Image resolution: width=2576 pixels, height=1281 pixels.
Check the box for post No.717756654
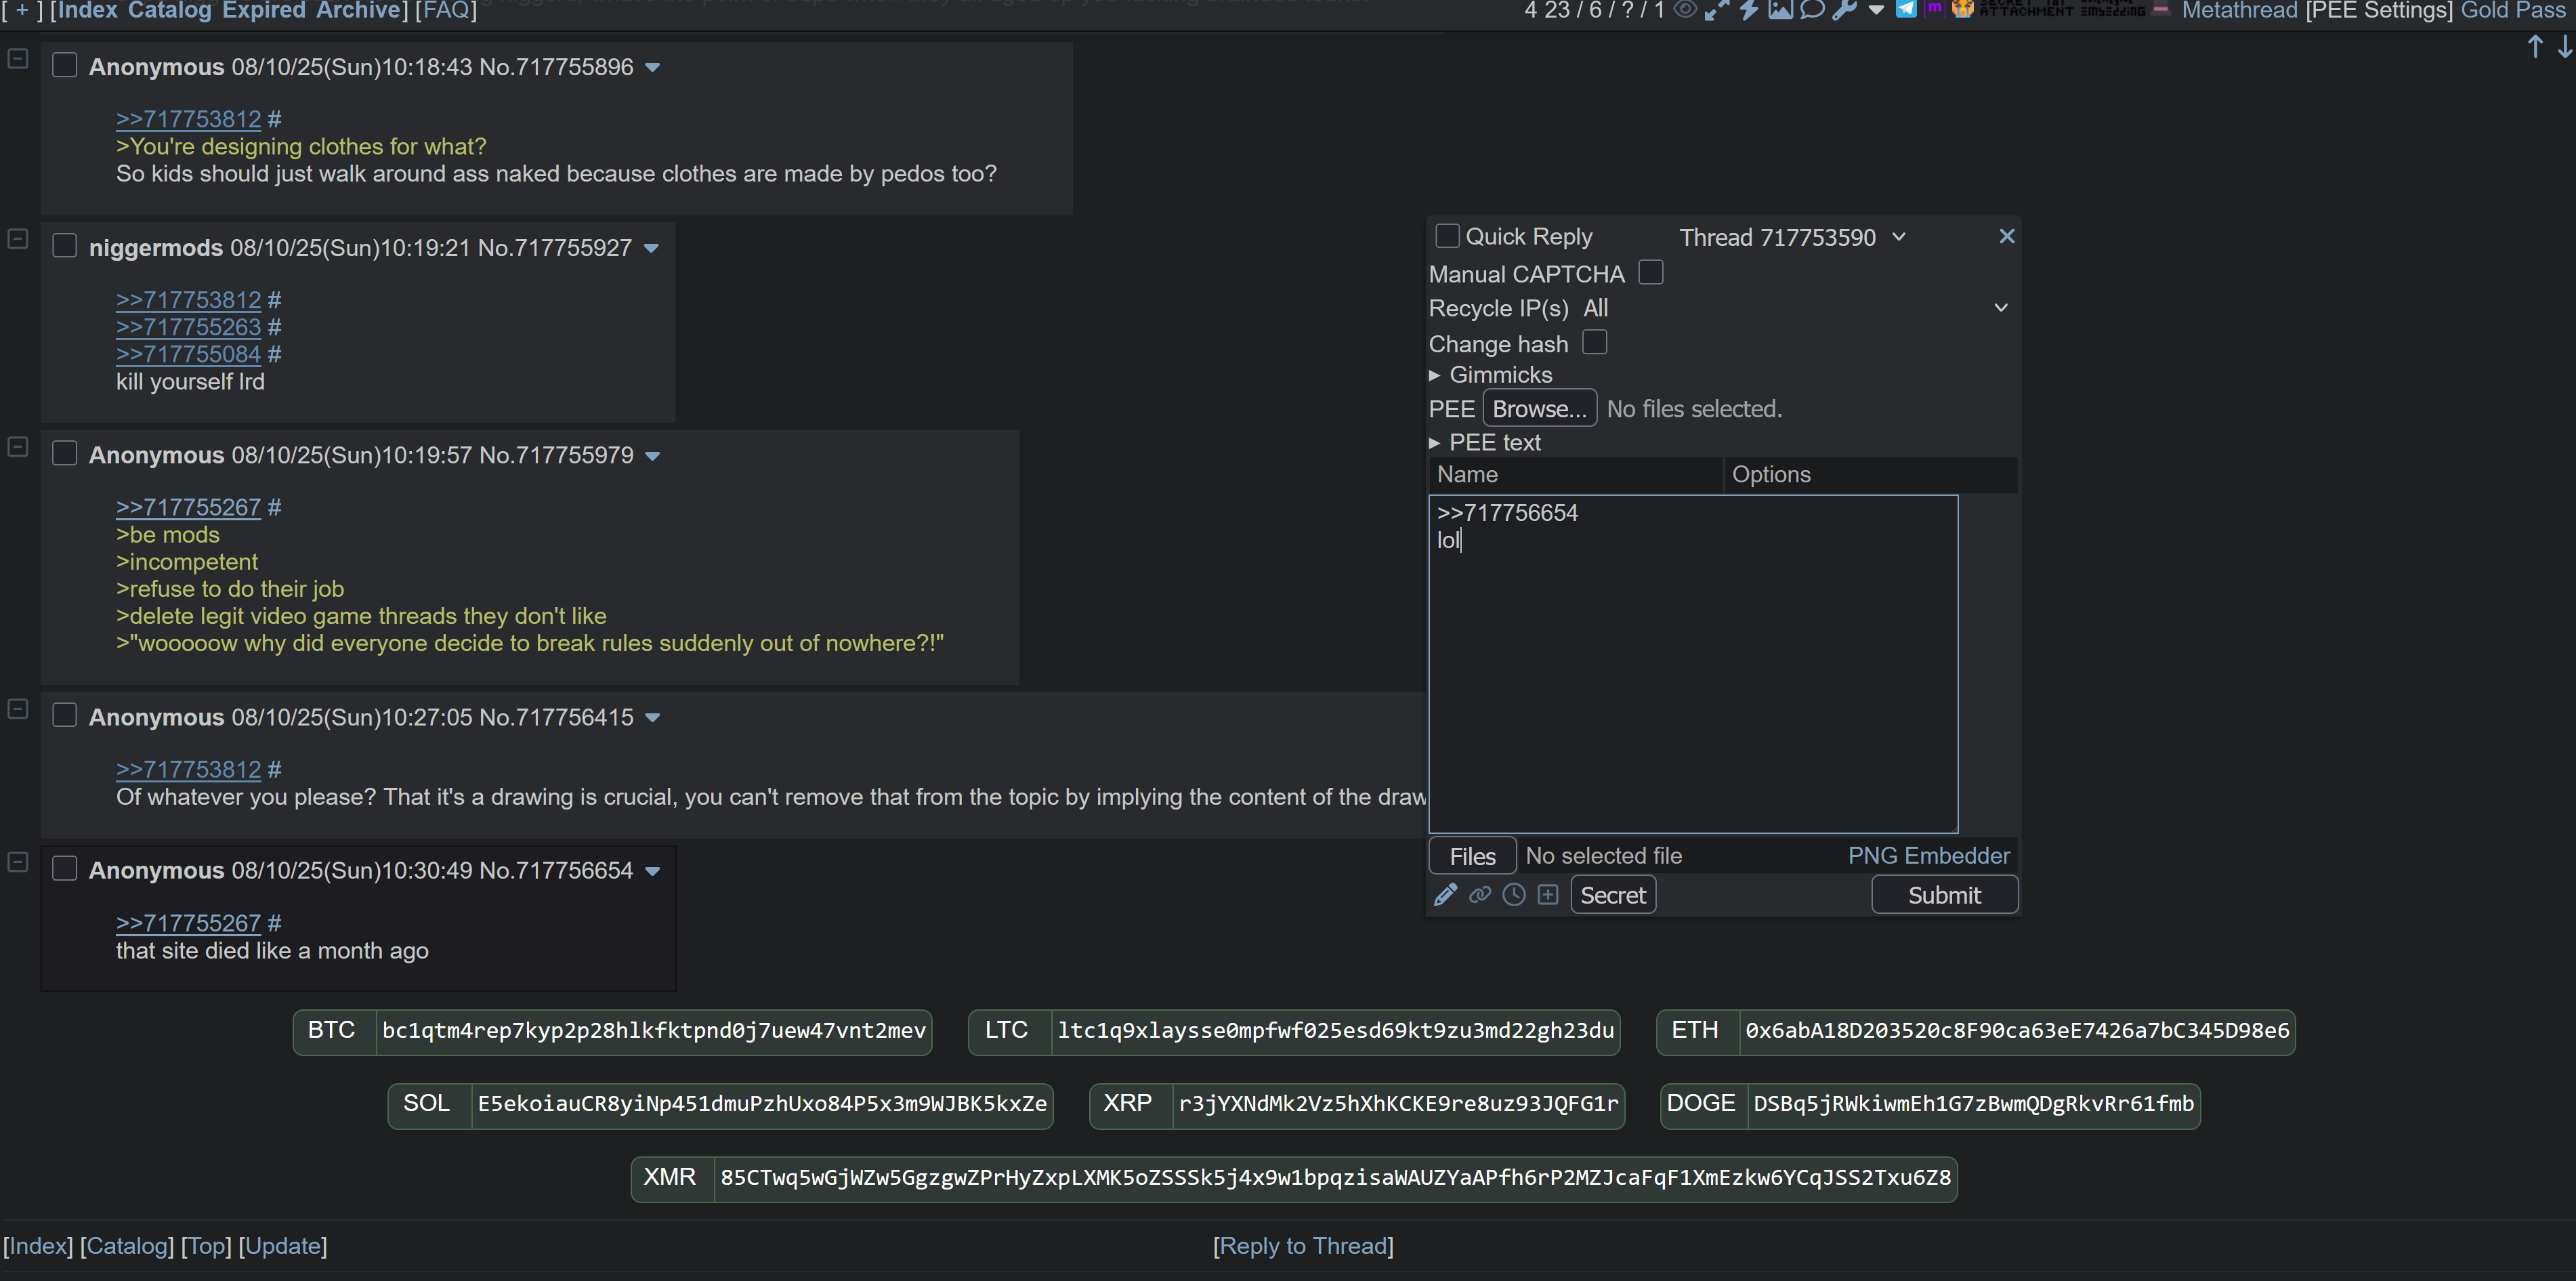pyautogui.click(x=65, y=868)
